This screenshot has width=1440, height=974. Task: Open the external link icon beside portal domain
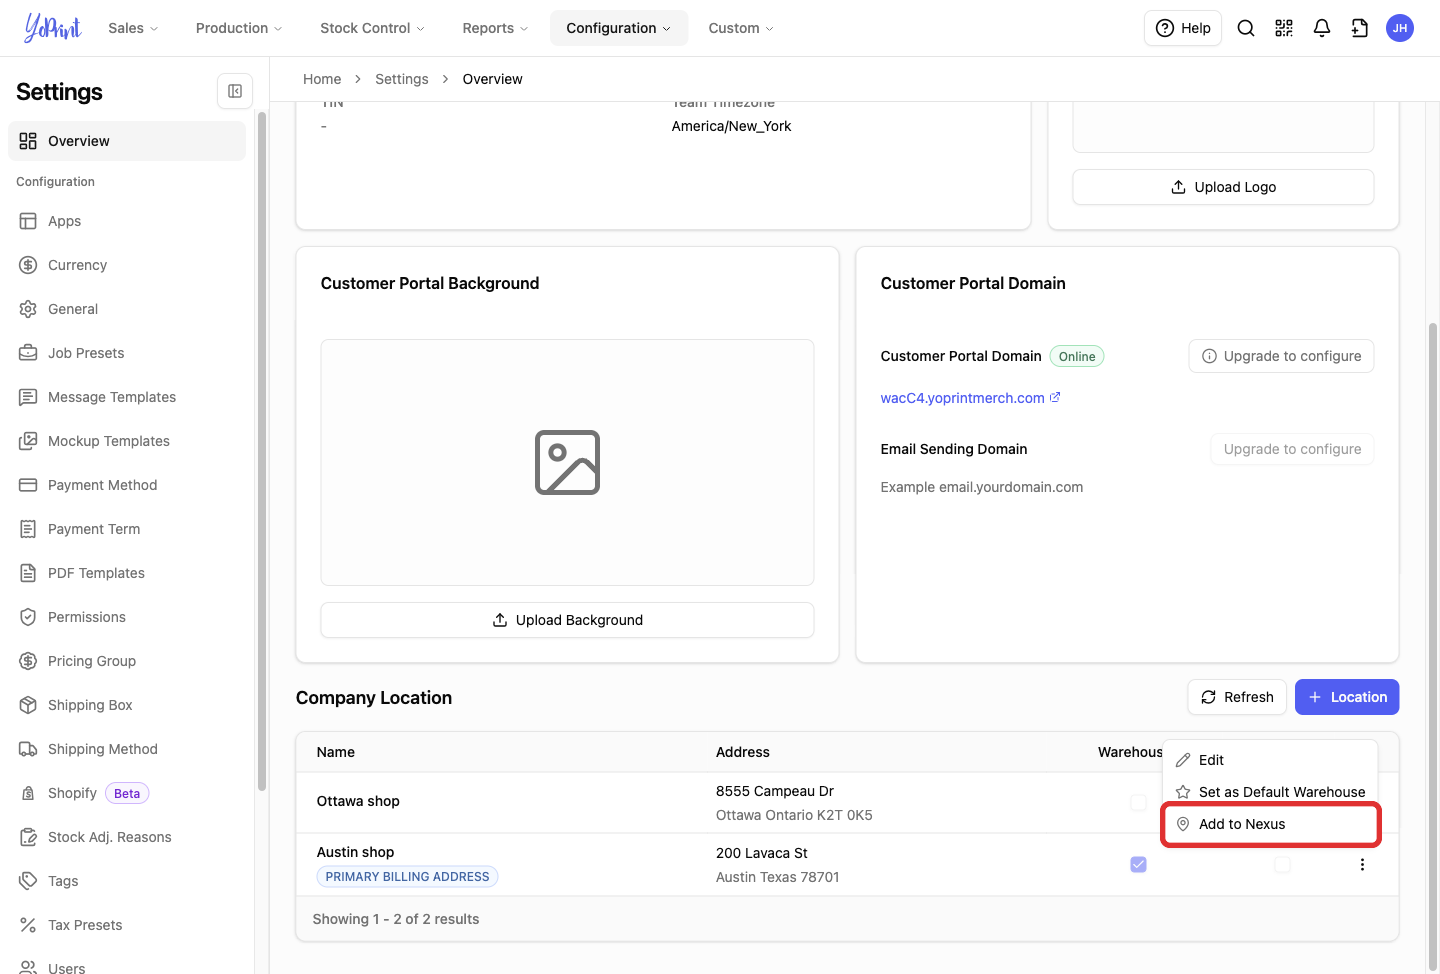coord(1055,397)
